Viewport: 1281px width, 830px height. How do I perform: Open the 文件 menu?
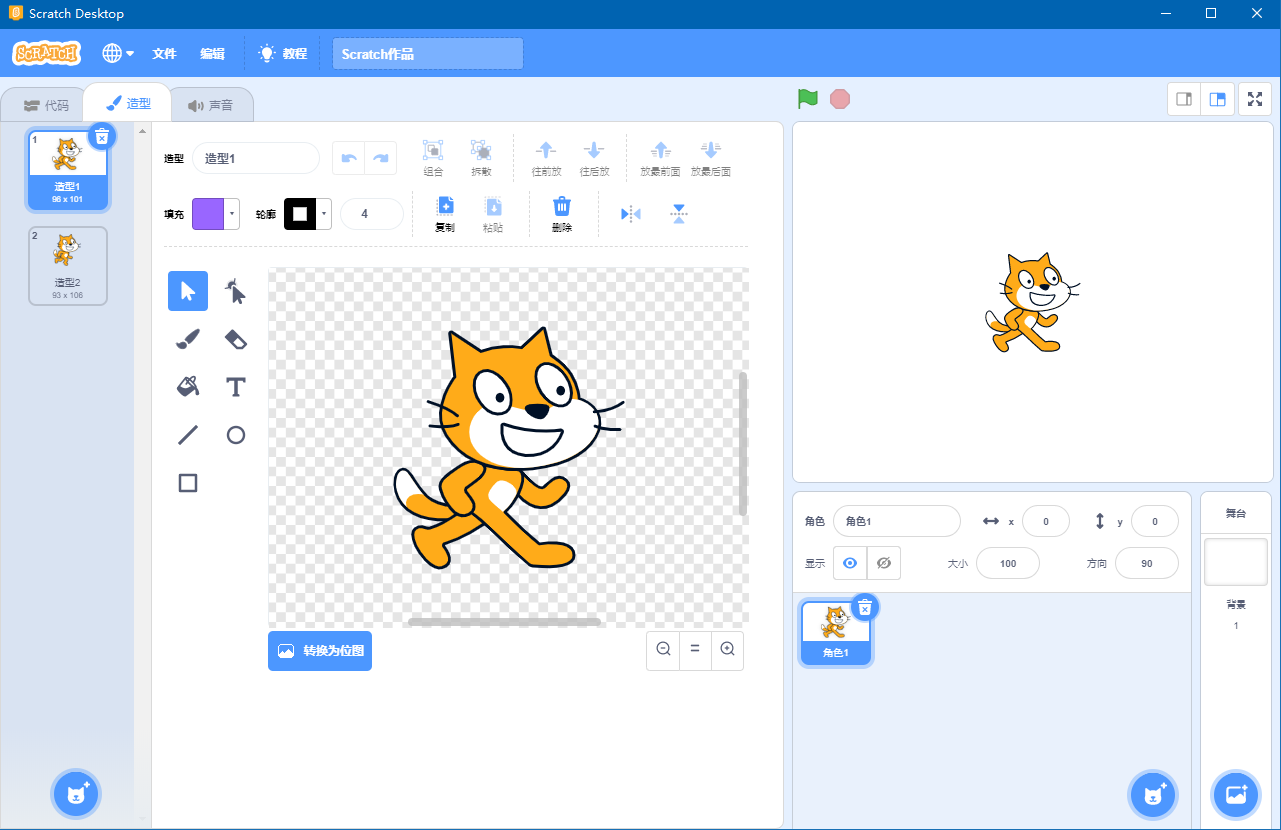pos(163,53)
